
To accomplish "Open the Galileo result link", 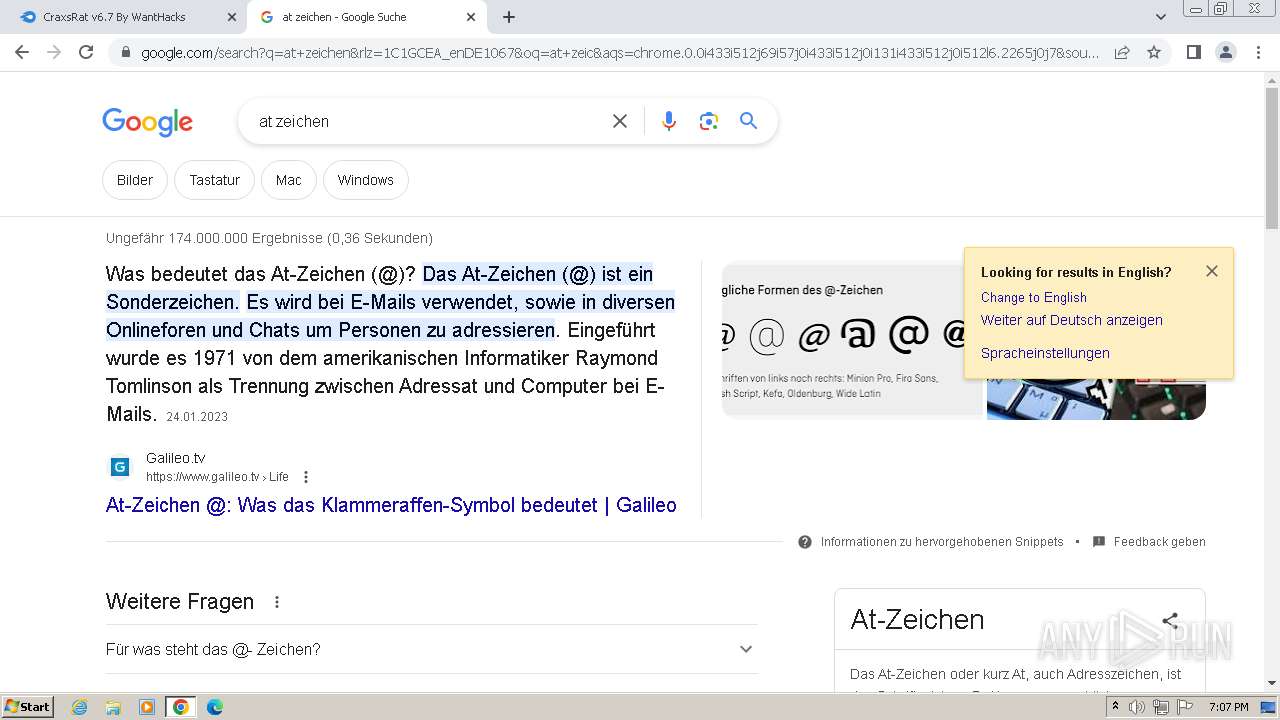I will [391, 505].
